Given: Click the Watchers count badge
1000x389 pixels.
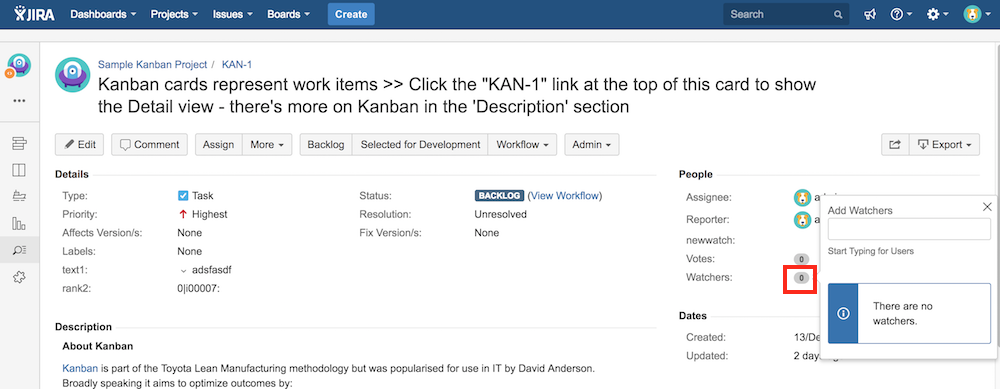Looking at the screenshot, I should 801,277.
